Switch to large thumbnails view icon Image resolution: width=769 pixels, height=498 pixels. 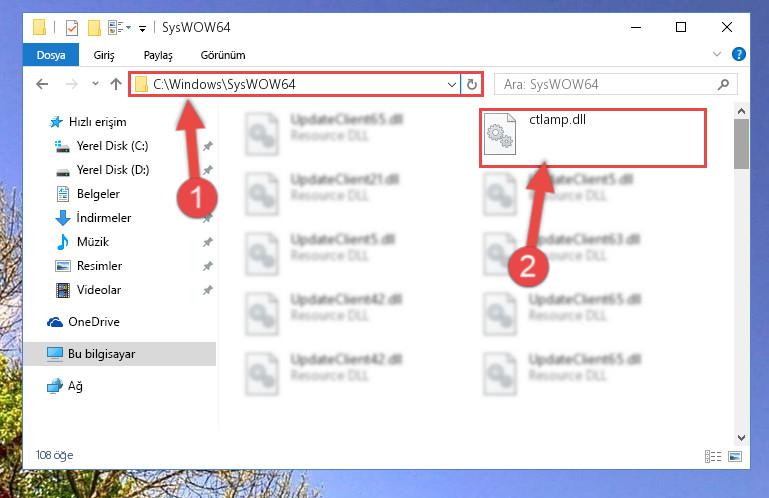(735, 456)
